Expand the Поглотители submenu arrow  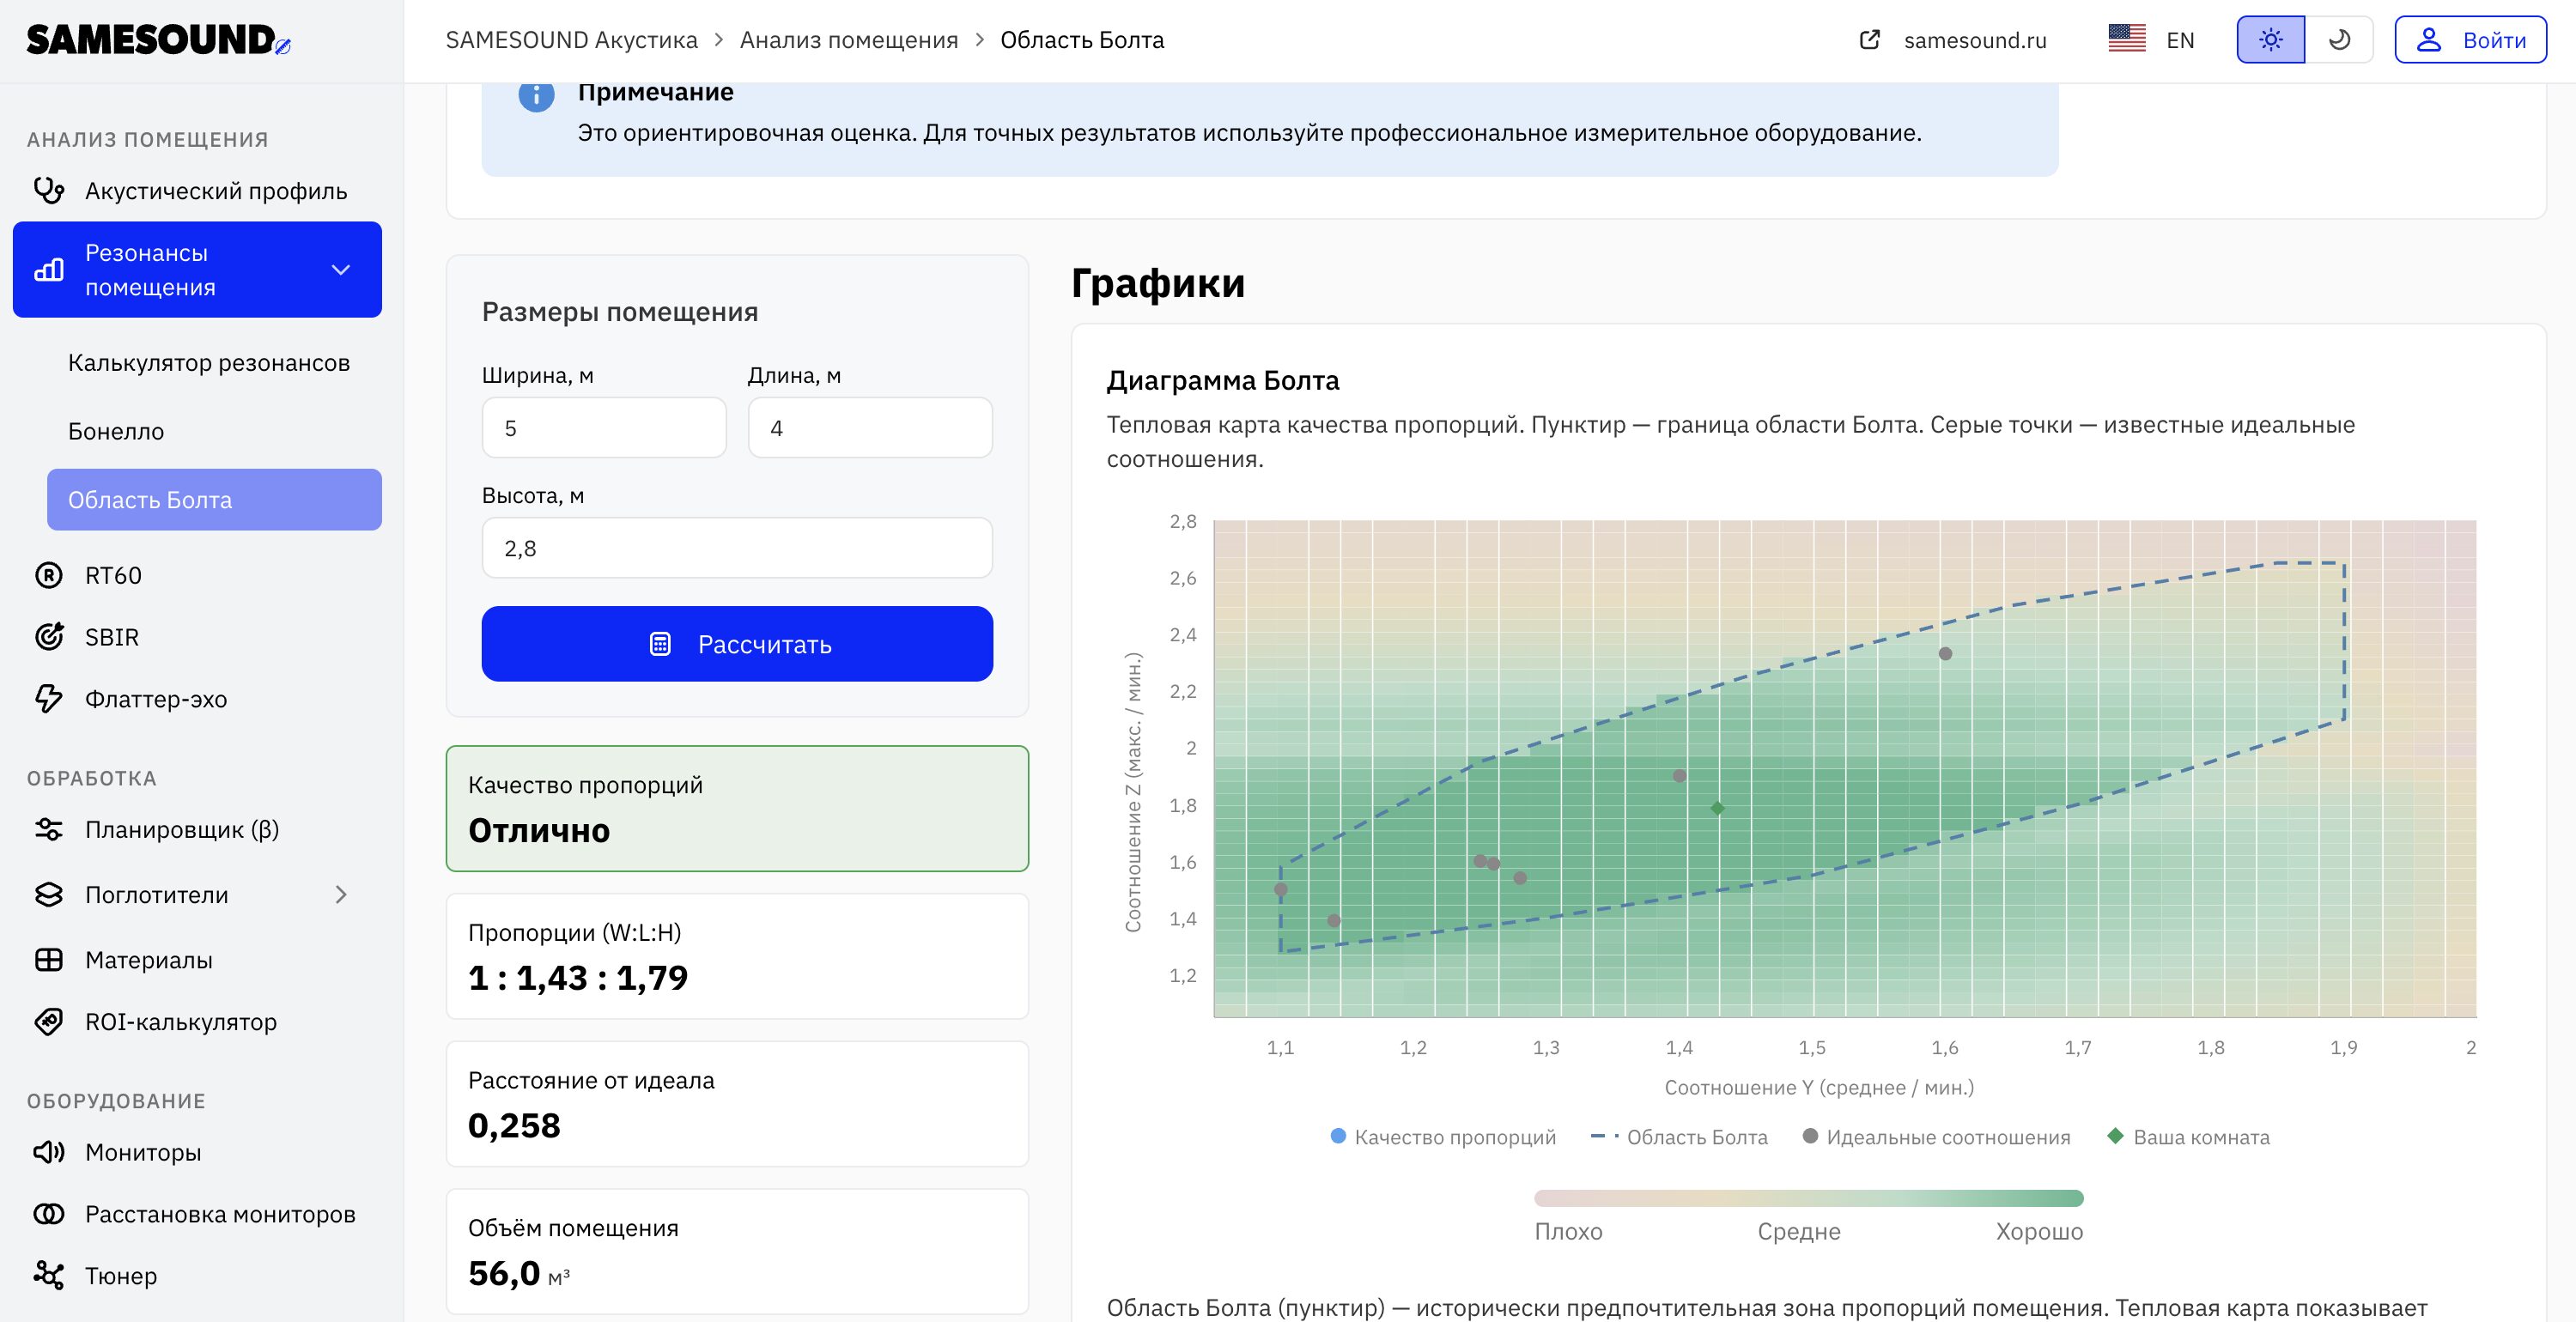pos(341,894)
